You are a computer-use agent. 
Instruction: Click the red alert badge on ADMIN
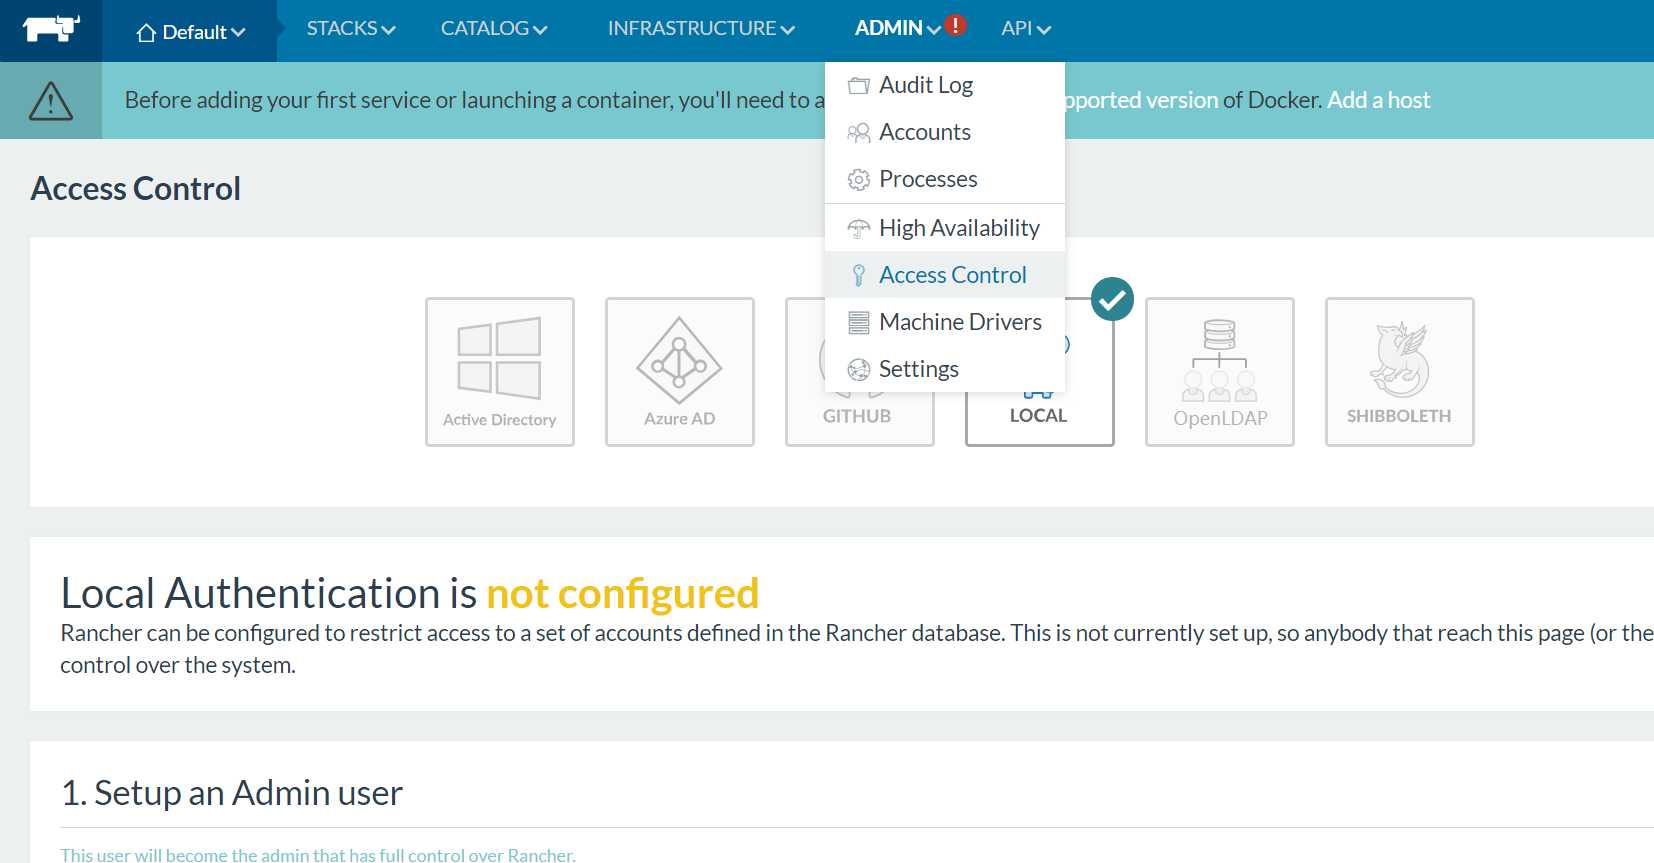click(x=955, y=25)
